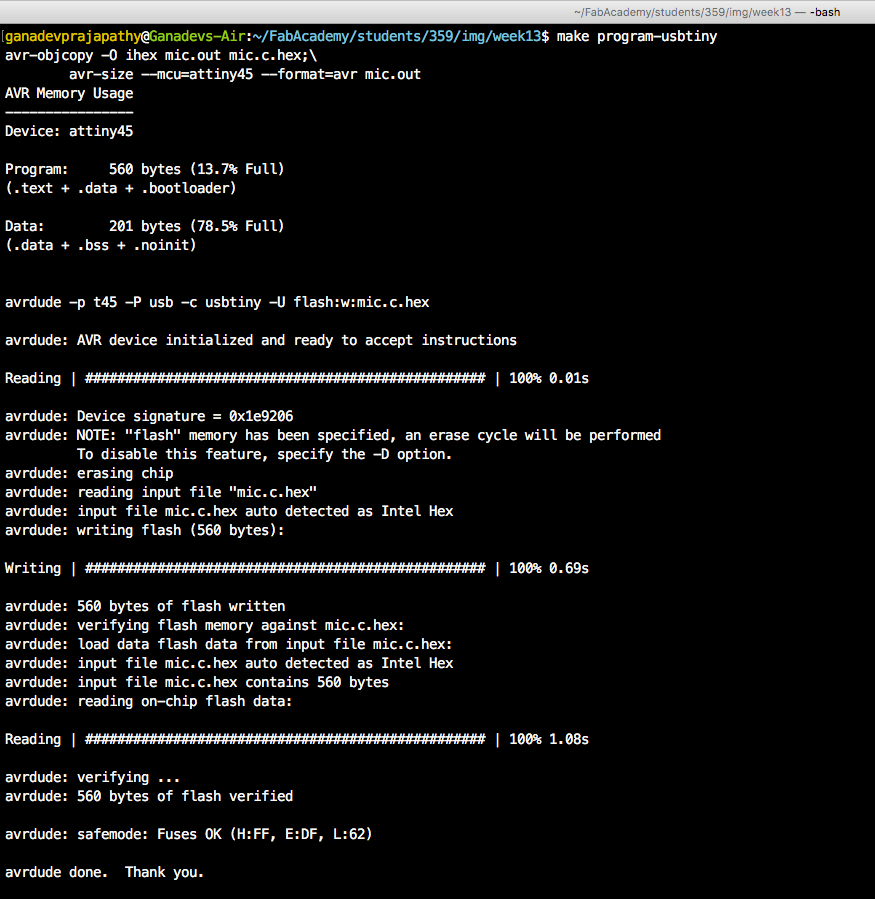Screen dimensions: 875x899
Task: Click the 'Program: 560 bytes (13.7% Full)' line
Action: (144, 169)
